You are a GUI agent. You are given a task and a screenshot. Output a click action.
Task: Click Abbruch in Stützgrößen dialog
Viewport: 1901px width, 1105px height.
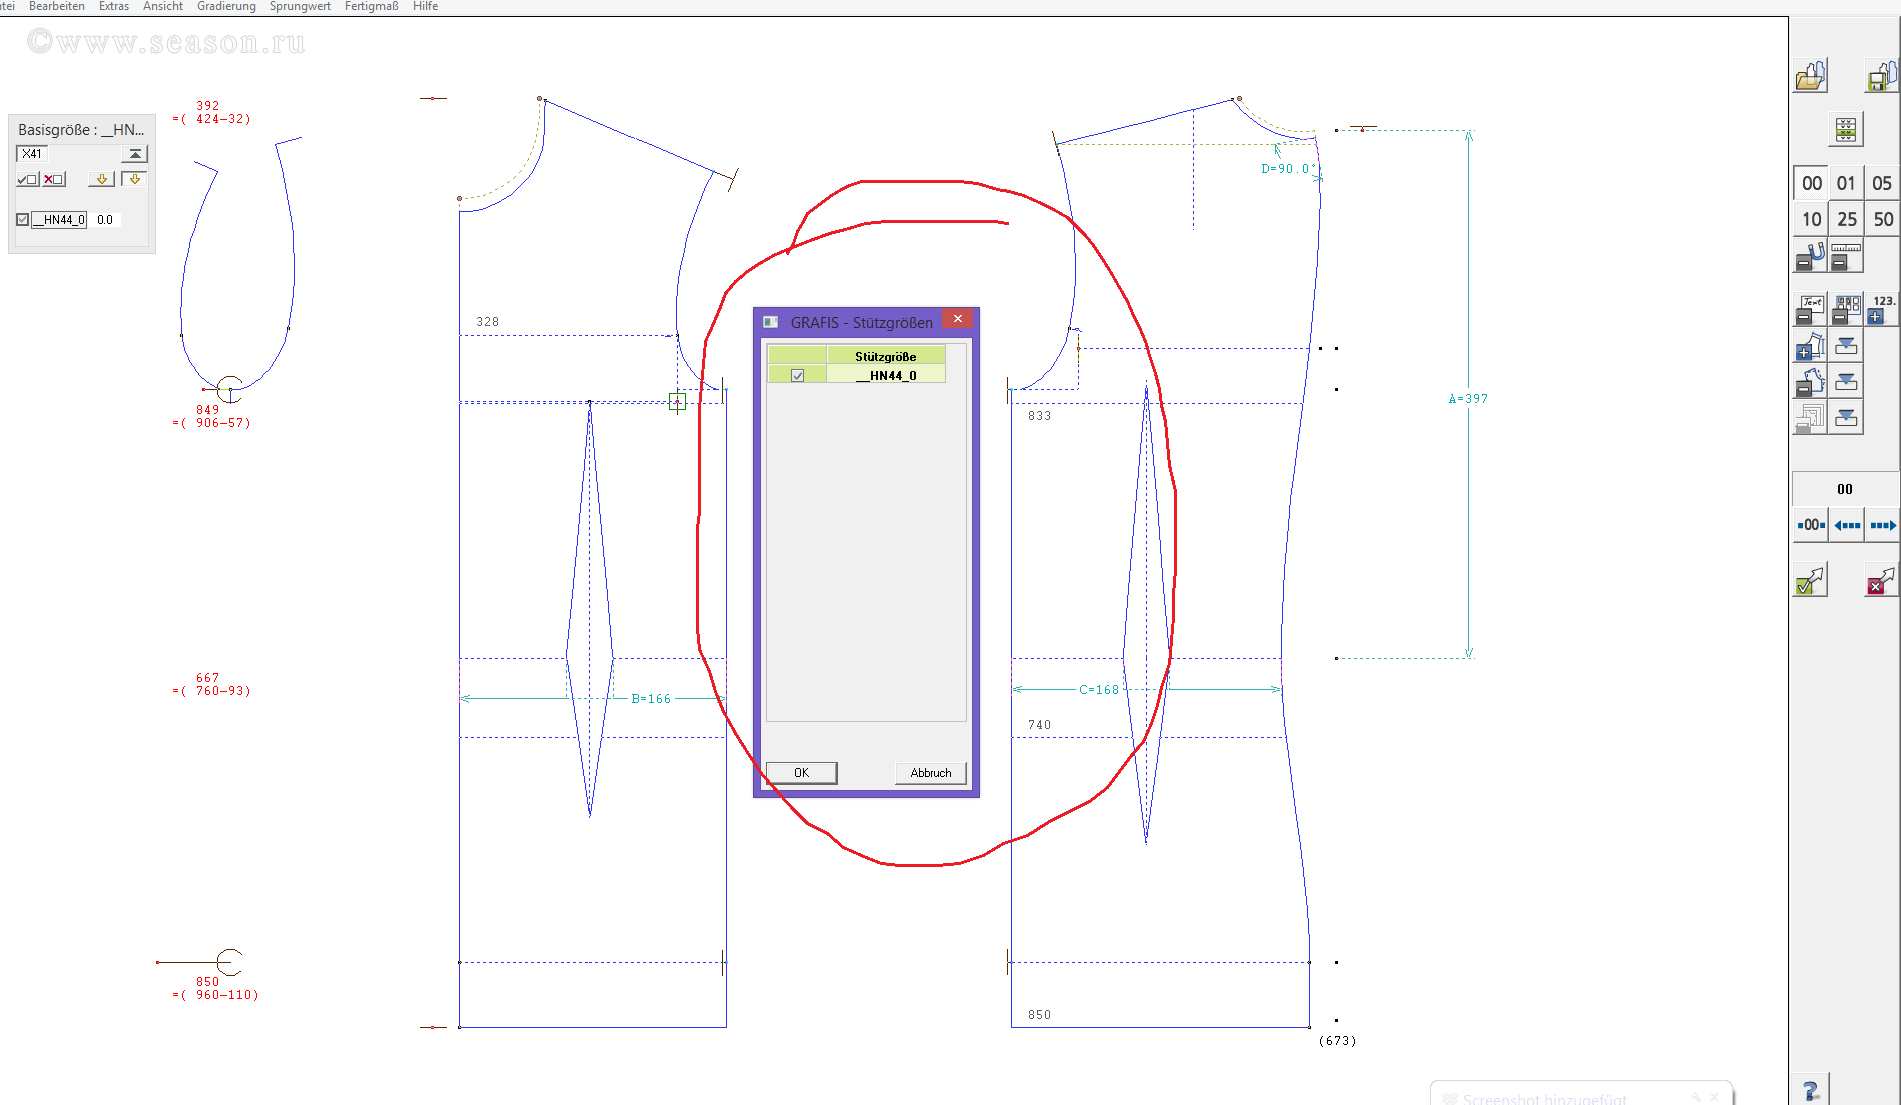point(931,773)
